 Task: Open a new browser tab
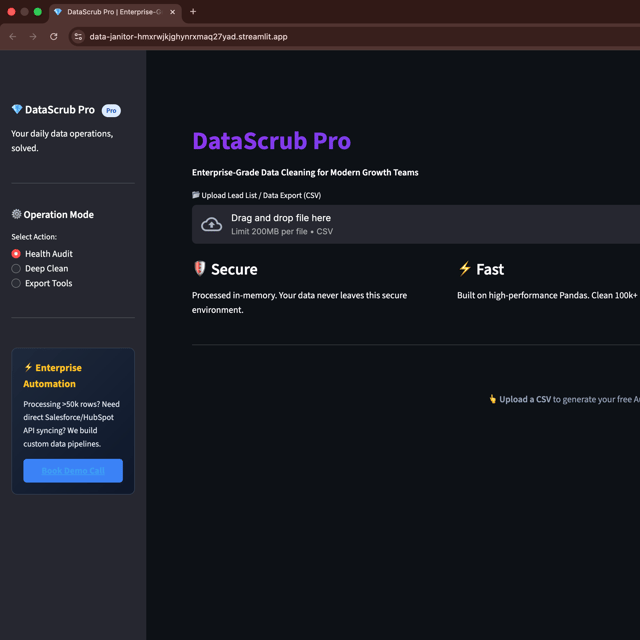click(x=193, y=12)
